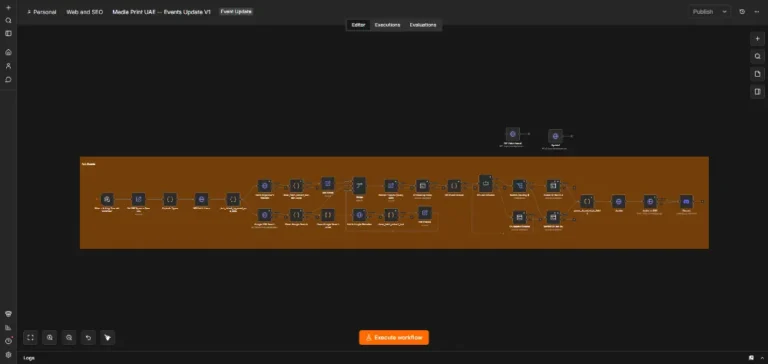Screen dimensions: 768x364
Task: Tidy up workflow nodes button
Action: coord(107,337)
